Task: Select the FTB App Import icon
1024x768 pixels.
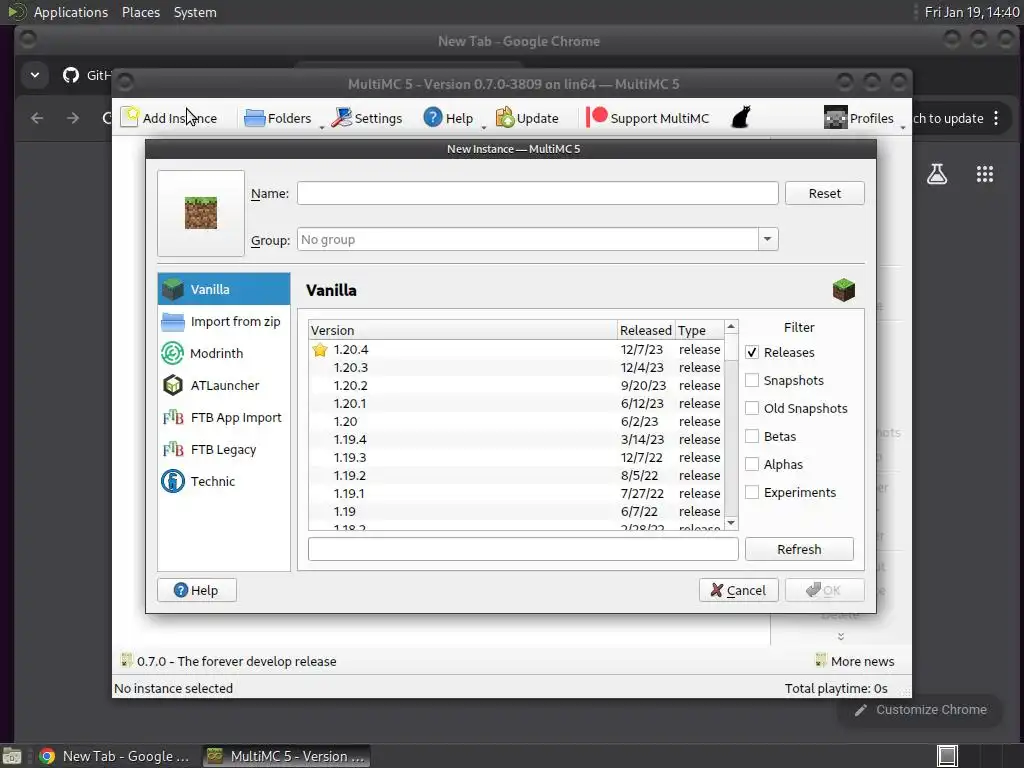Action: tap(173, 417)
